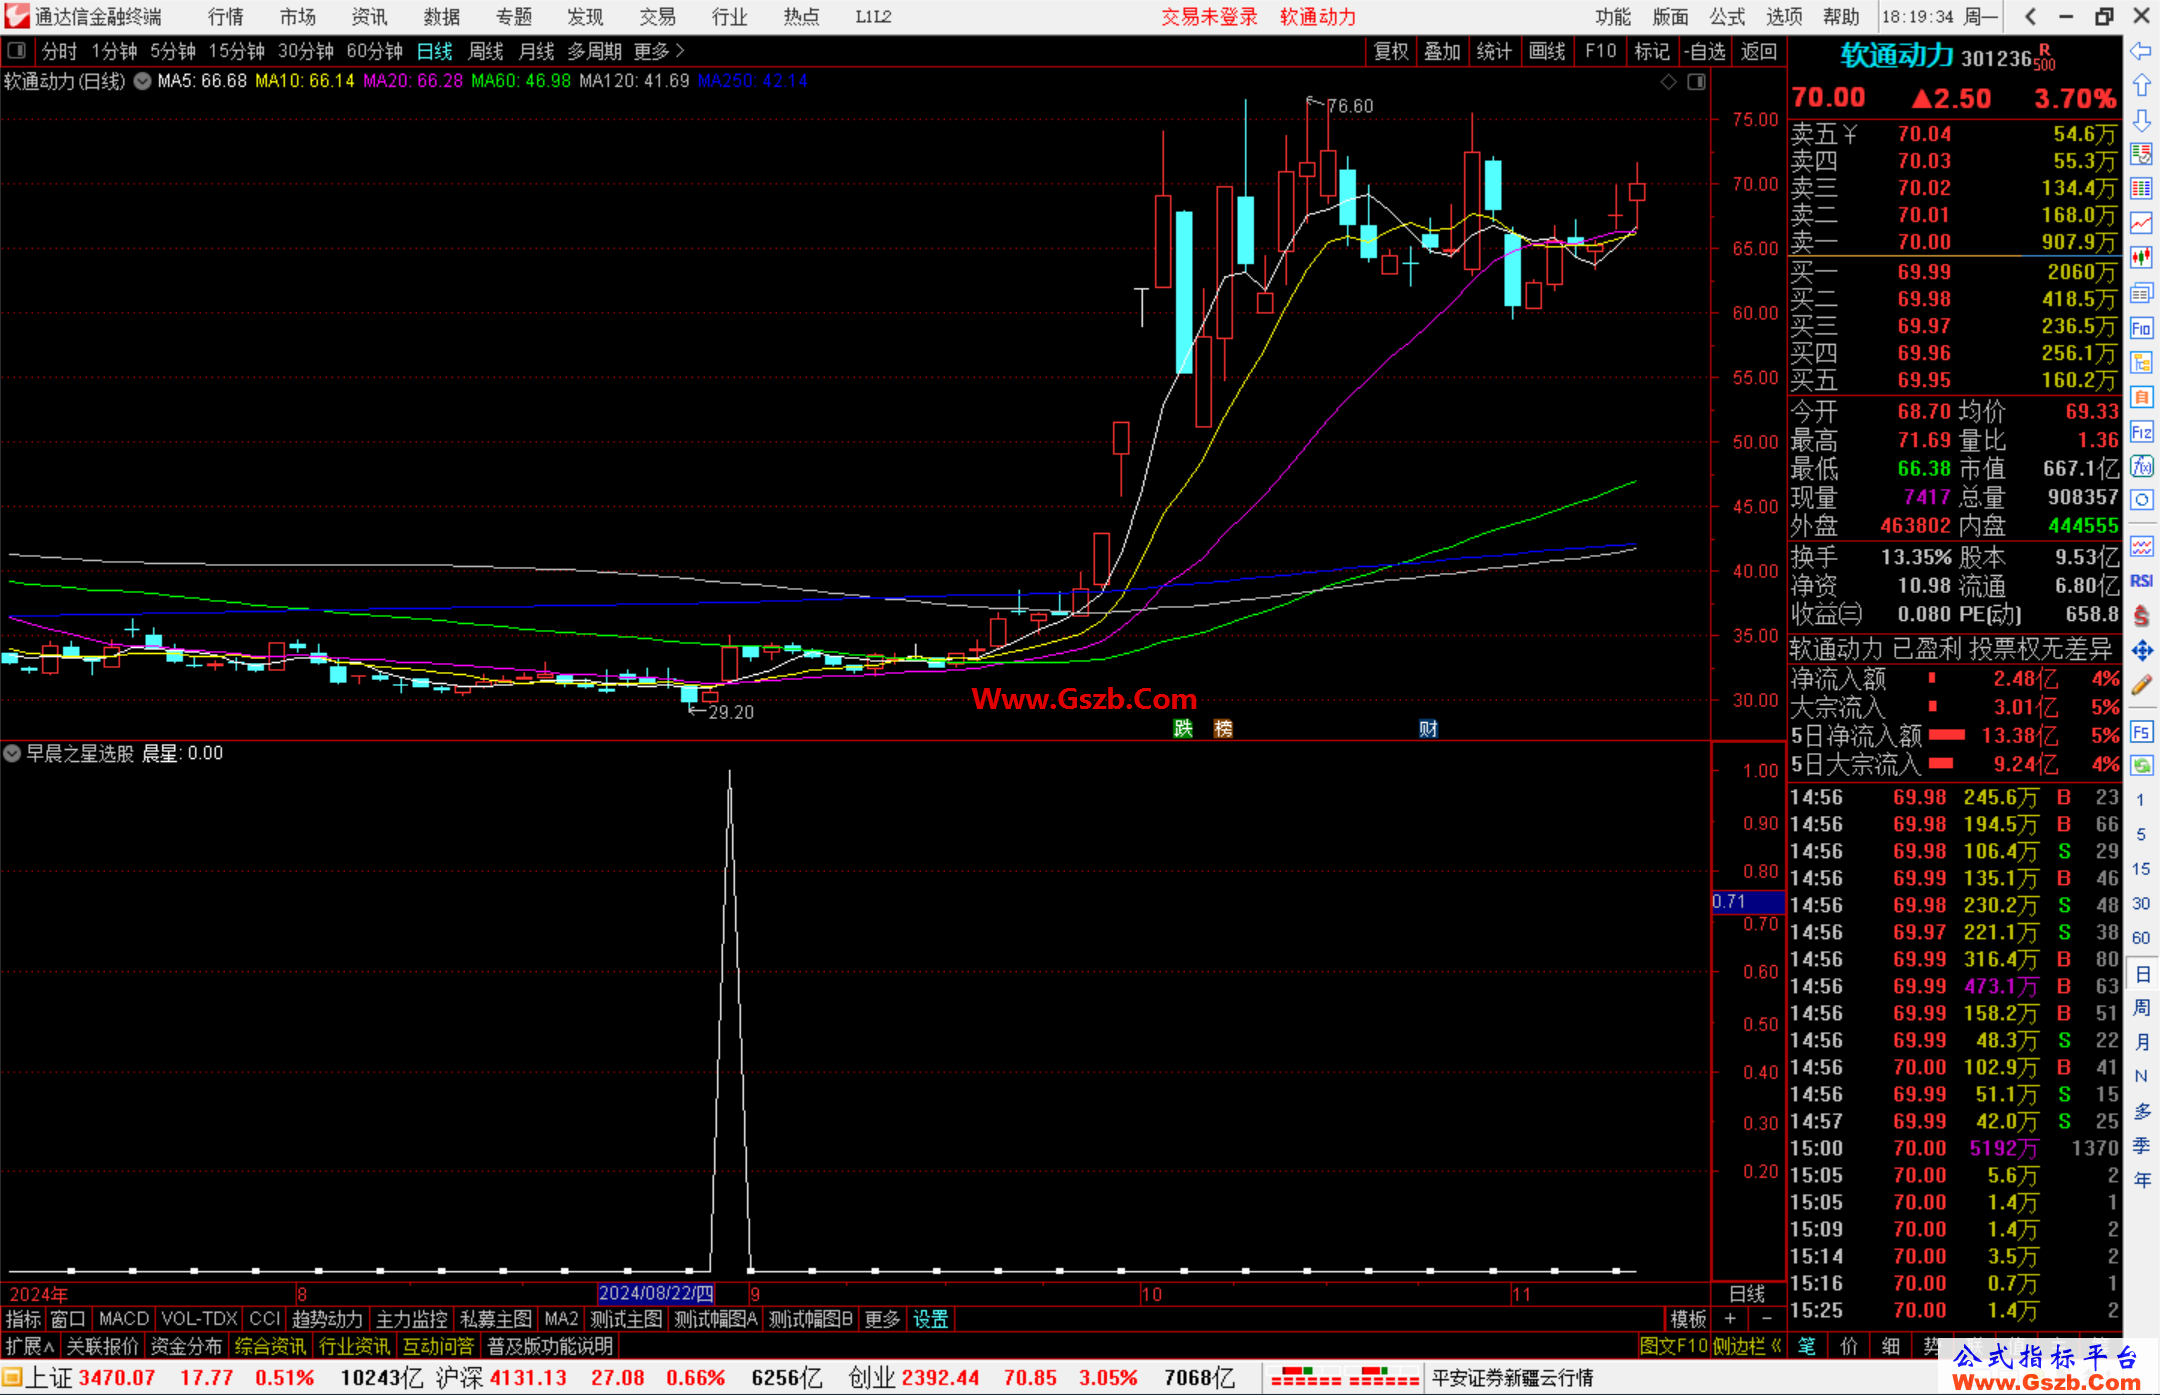
Task: Click the circle square icon in sidebar
Action: (x=2141, y=500)
